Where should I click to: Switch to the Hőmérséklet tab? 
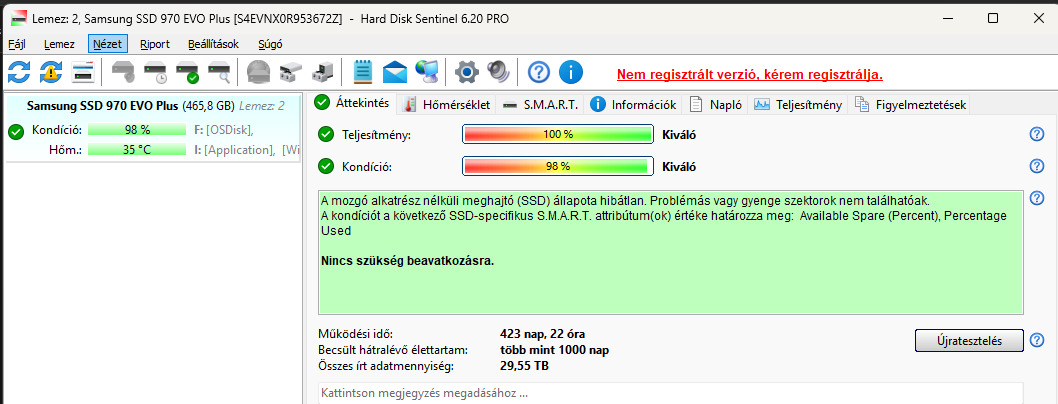(x=448, y=105)
